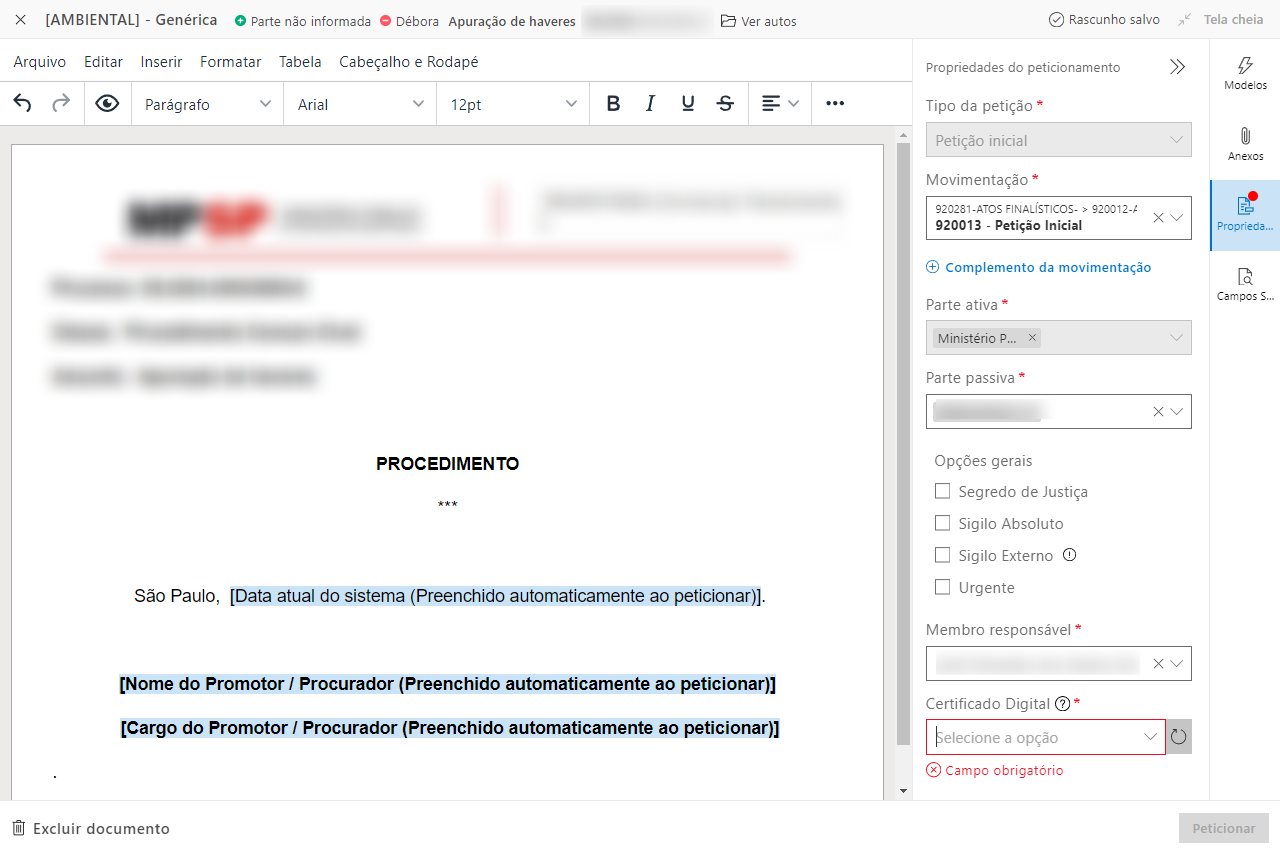Tick the Urgente checkbox

[942, 587]
